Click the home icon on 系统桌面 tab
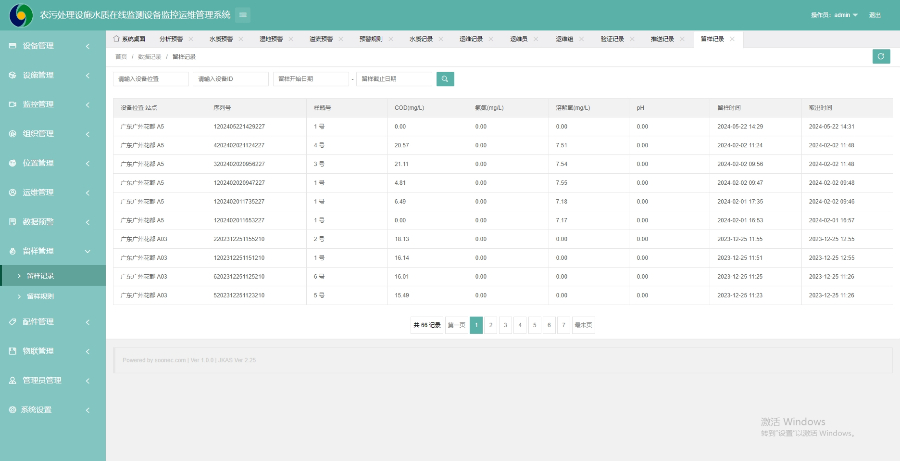Image resolution: width=900 pixels, height=461 pixels. click(x=116, y=39)
